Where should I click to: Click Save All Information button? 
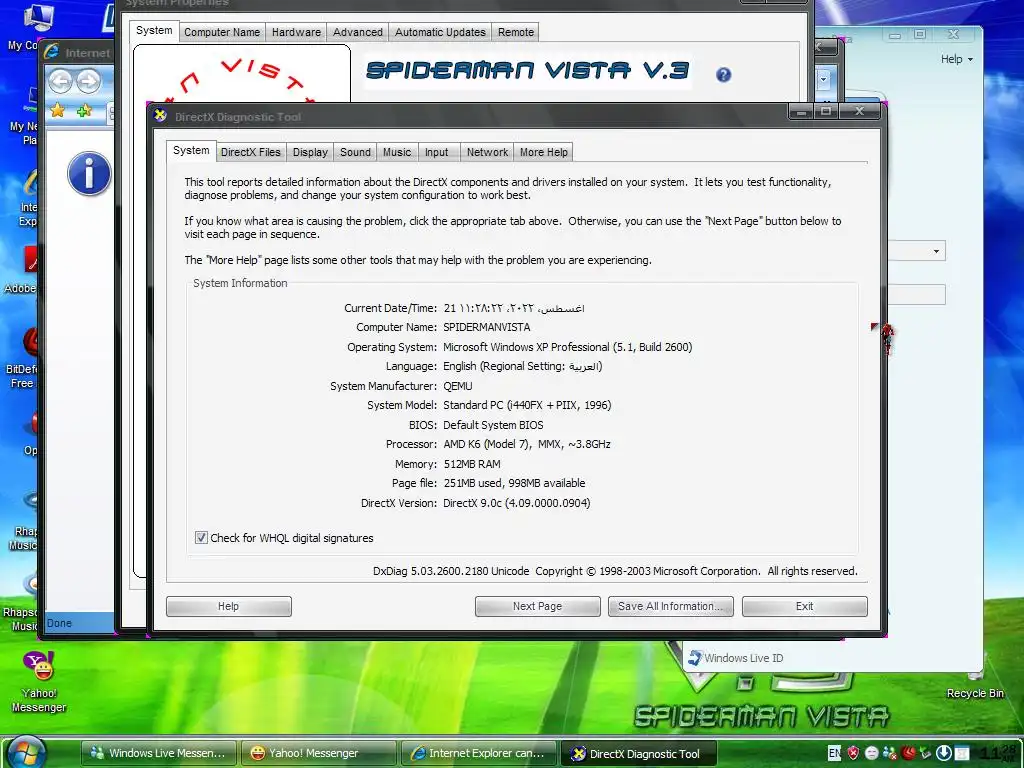pyautogui.click(x=671, y=606)
